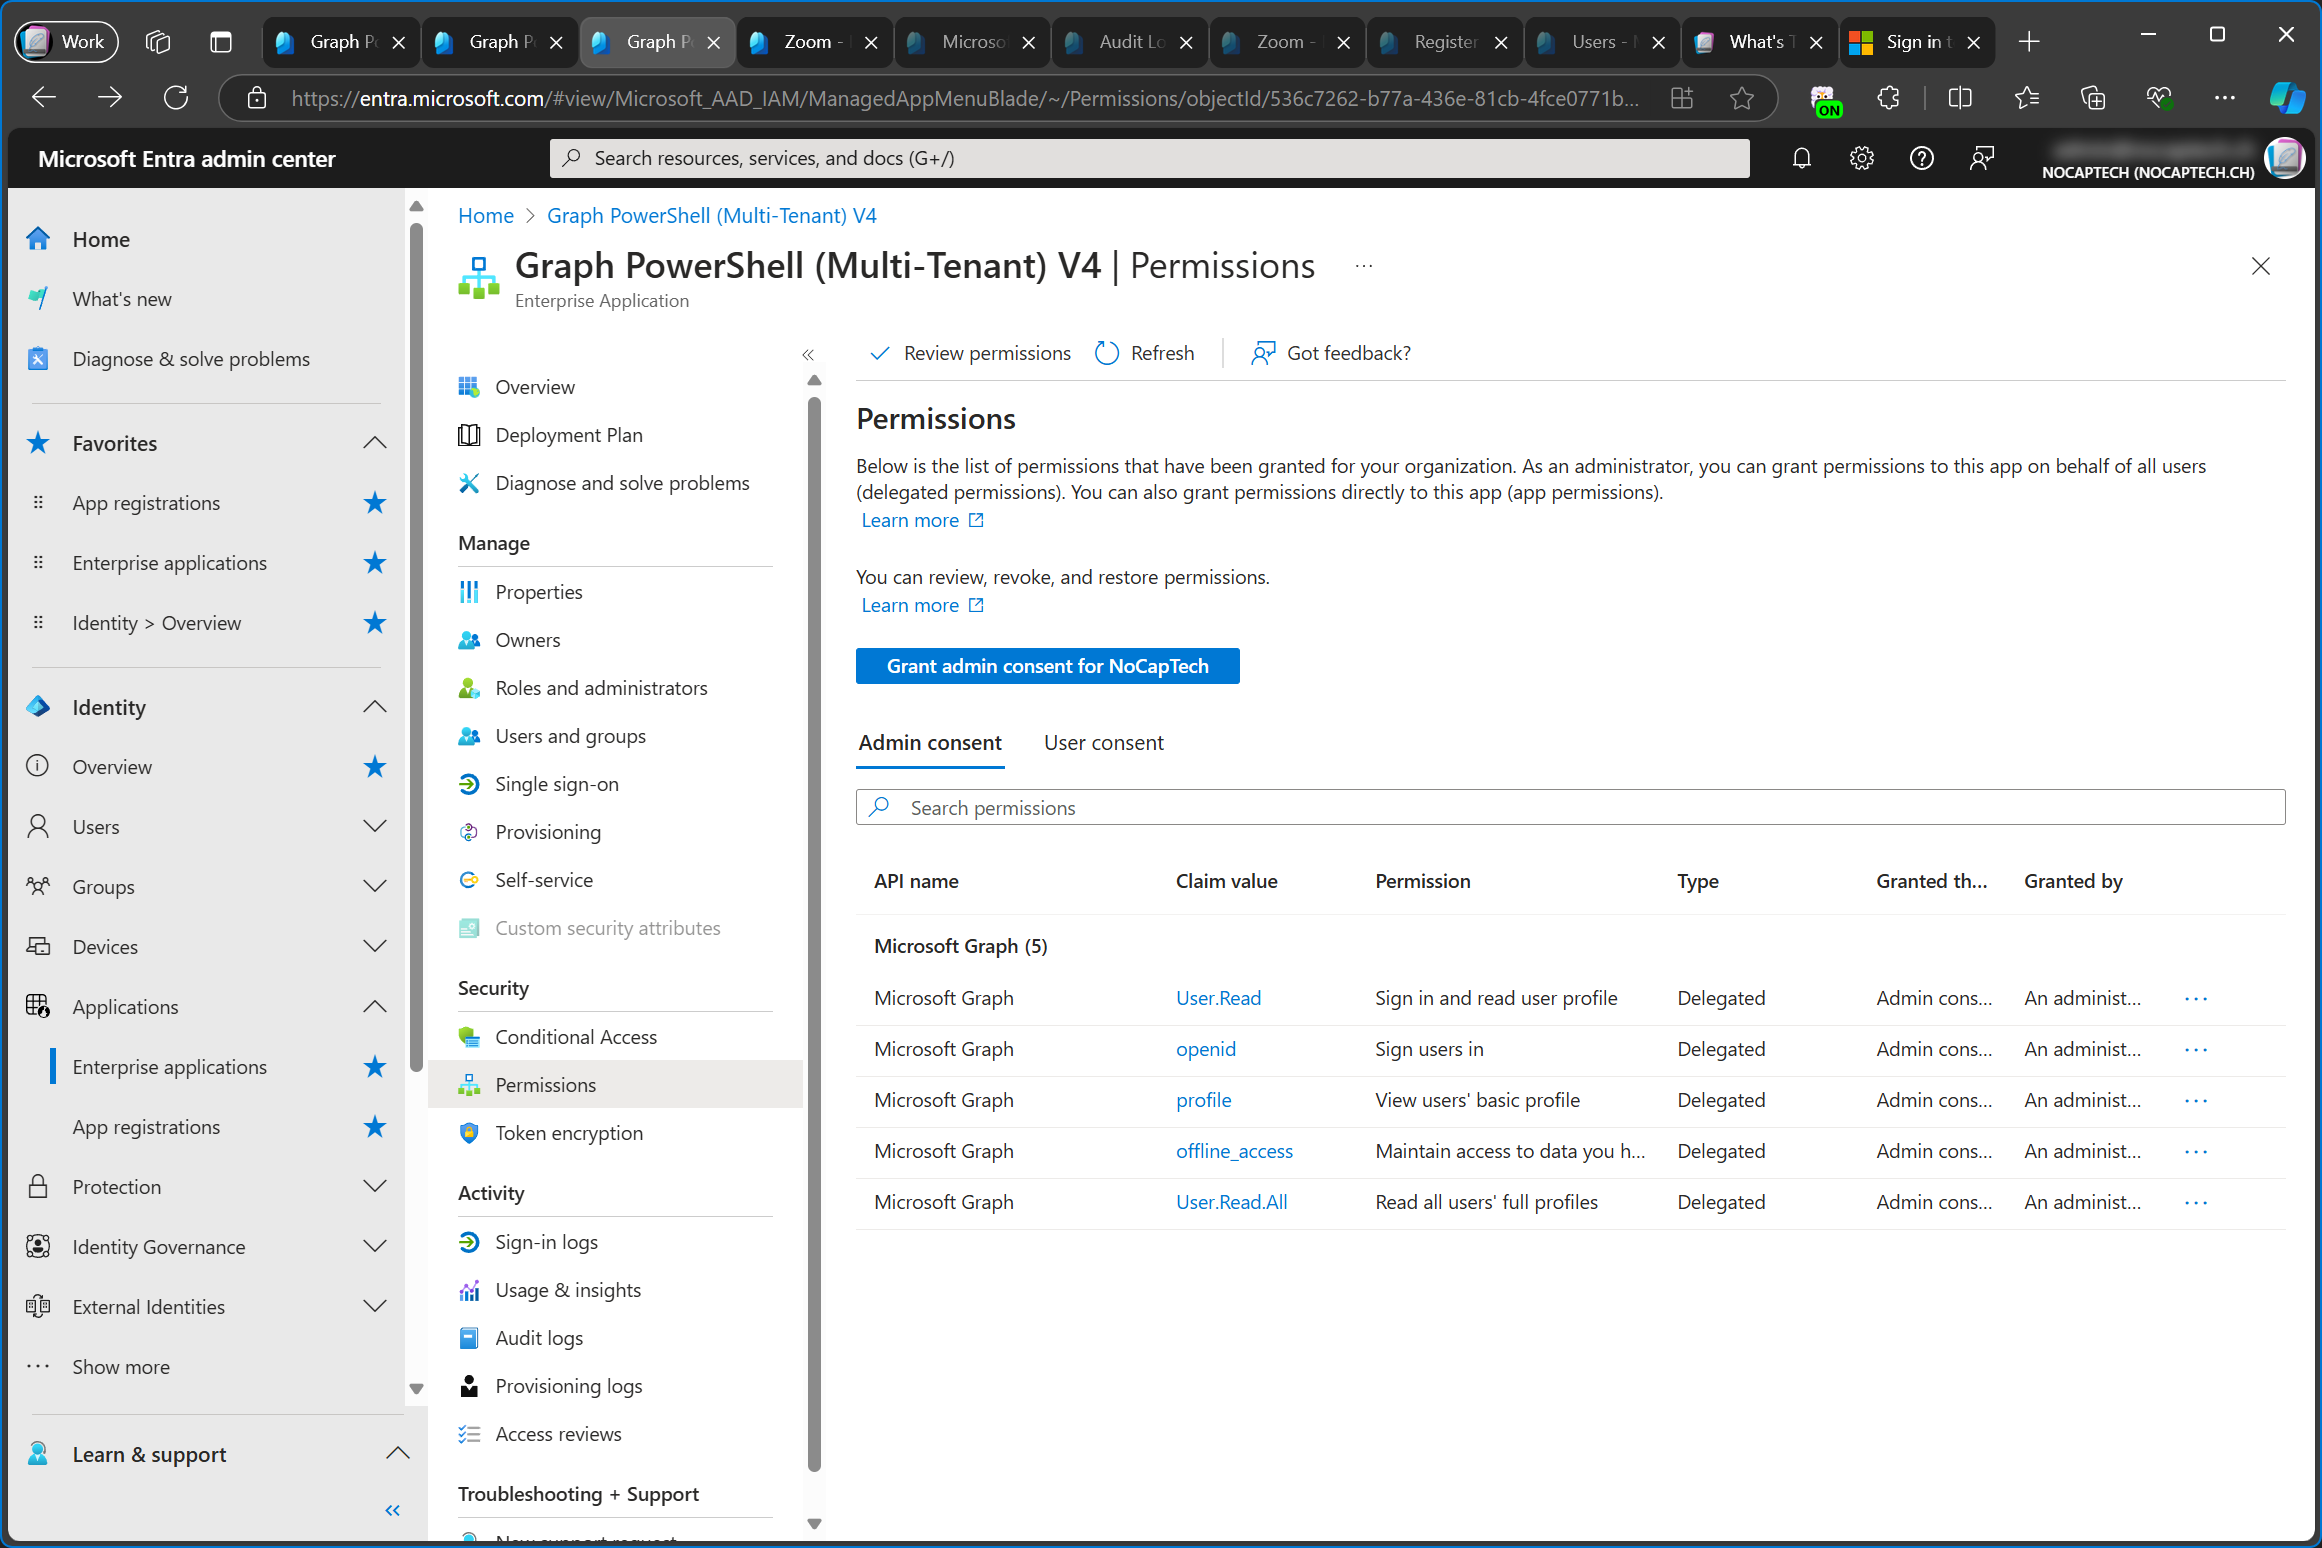This screenshot has height=1548, width=2322.
Task: Click the Search permissions input field
Action: click(1570, 807)
